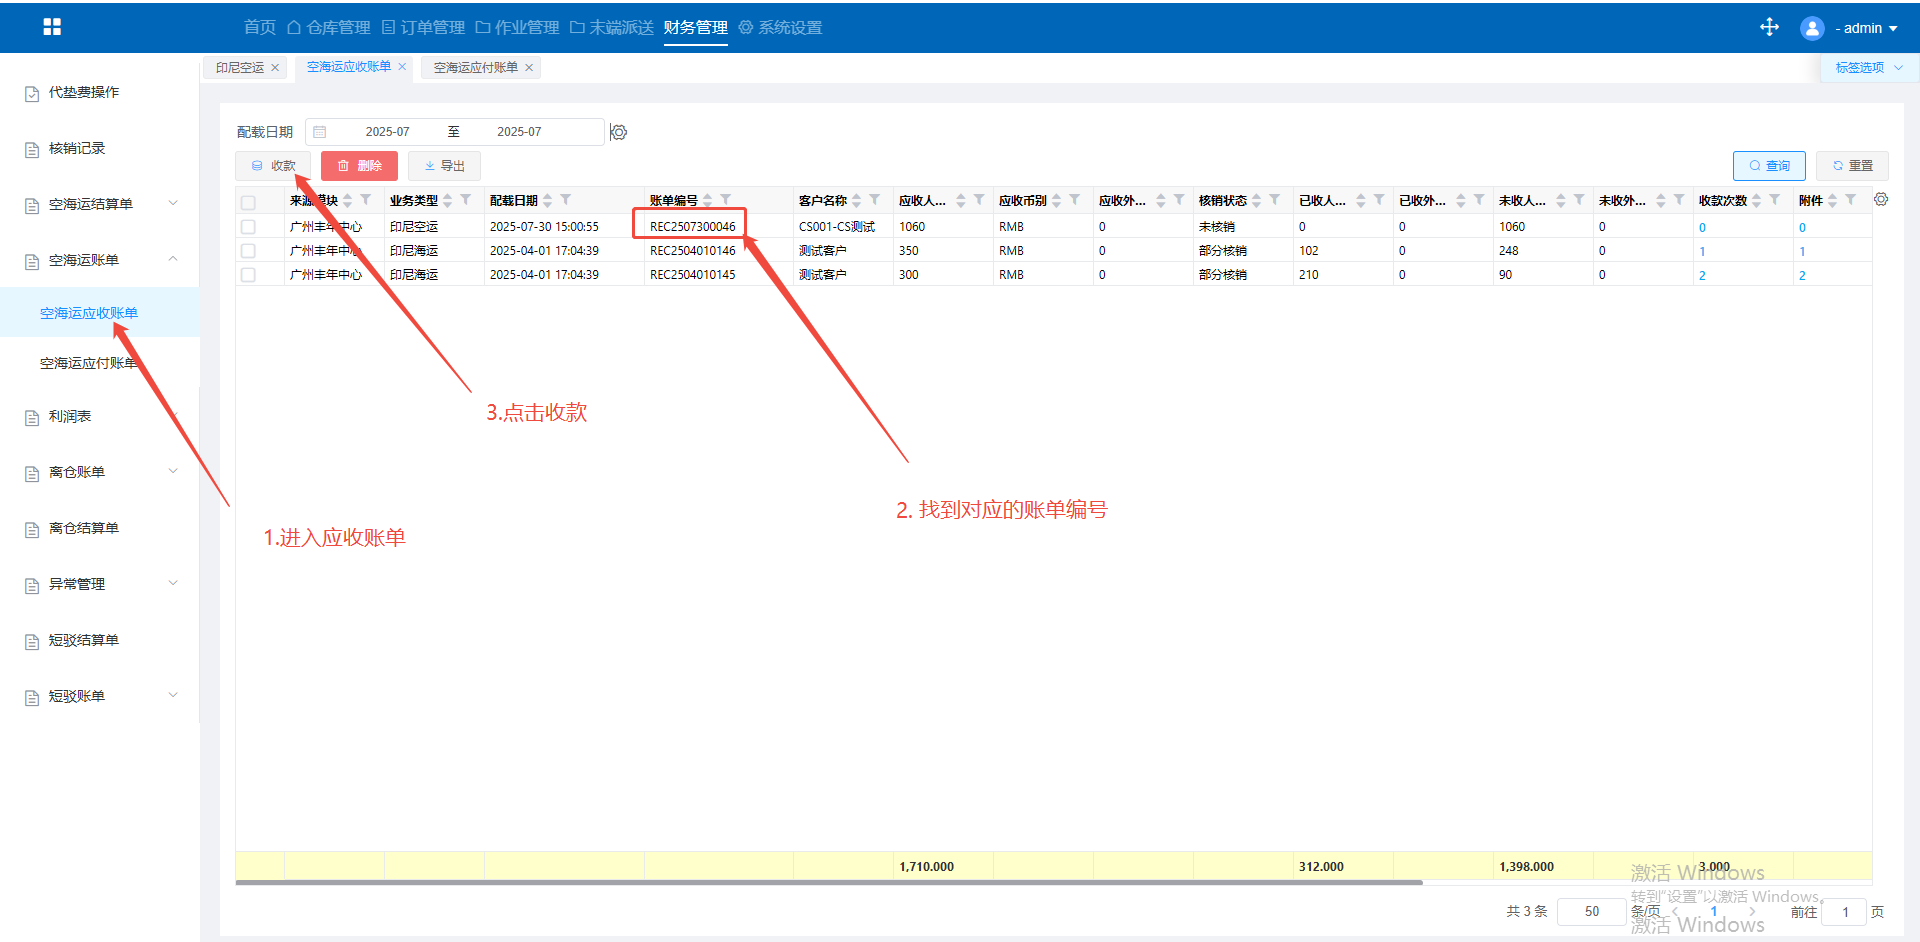Open the 标签选项 dropdown
Screen dimensions: 1920x942
1868,68
